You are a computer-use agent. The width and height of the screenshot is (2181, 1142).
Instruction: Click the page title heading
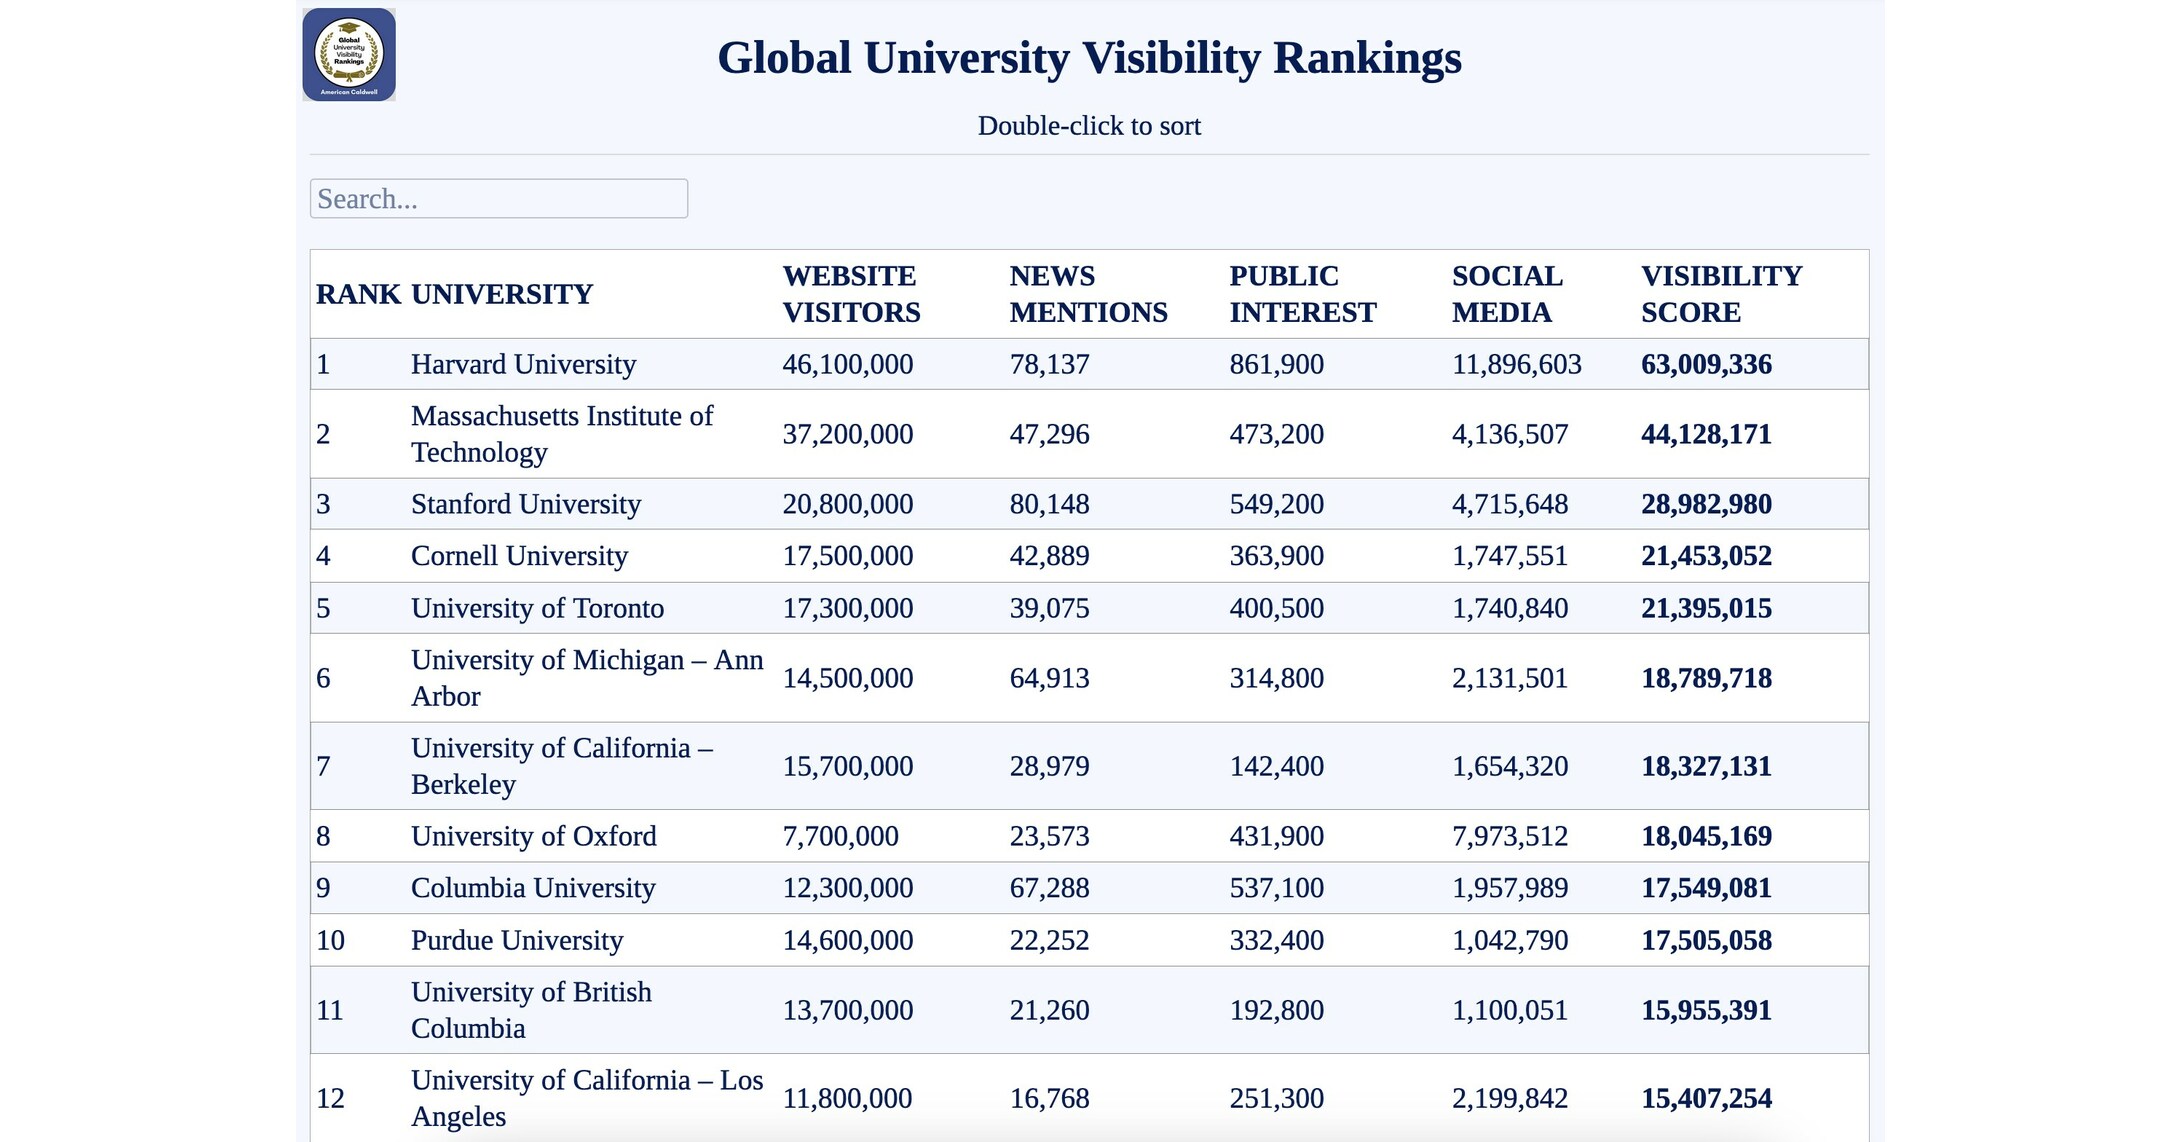(1089, 57)
